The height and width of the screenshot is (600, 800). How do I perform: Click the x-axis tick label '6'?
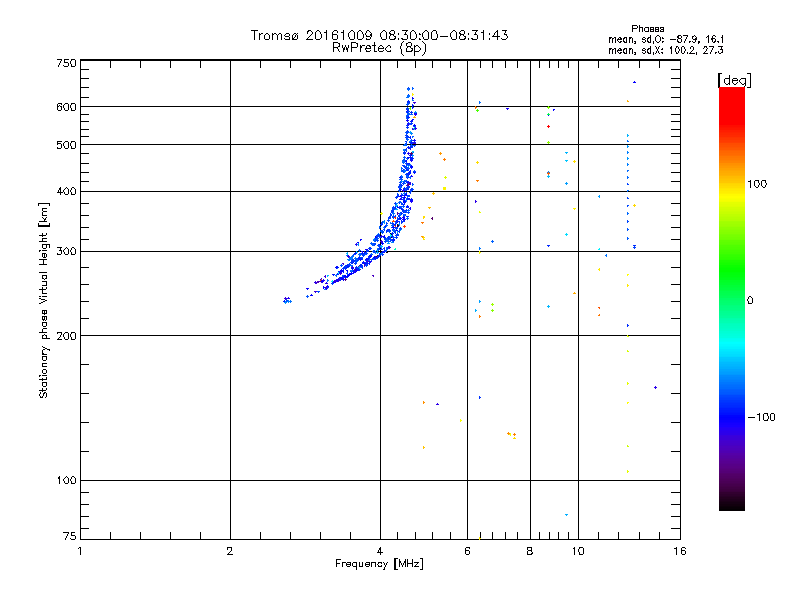tap(468, 551)
